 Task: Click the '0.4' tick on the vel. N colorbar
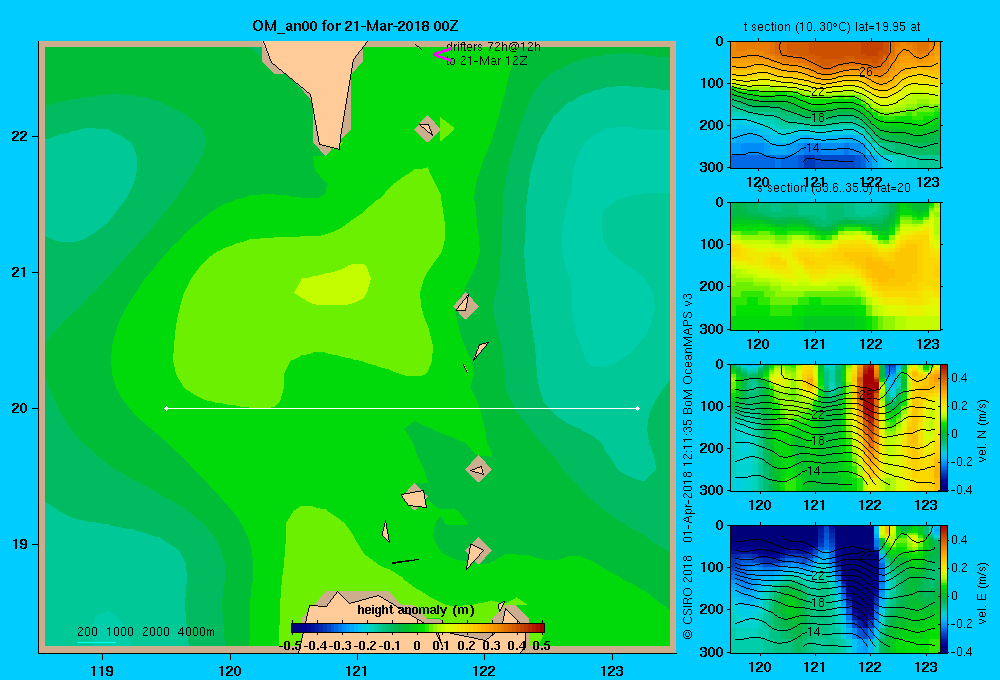959,378
